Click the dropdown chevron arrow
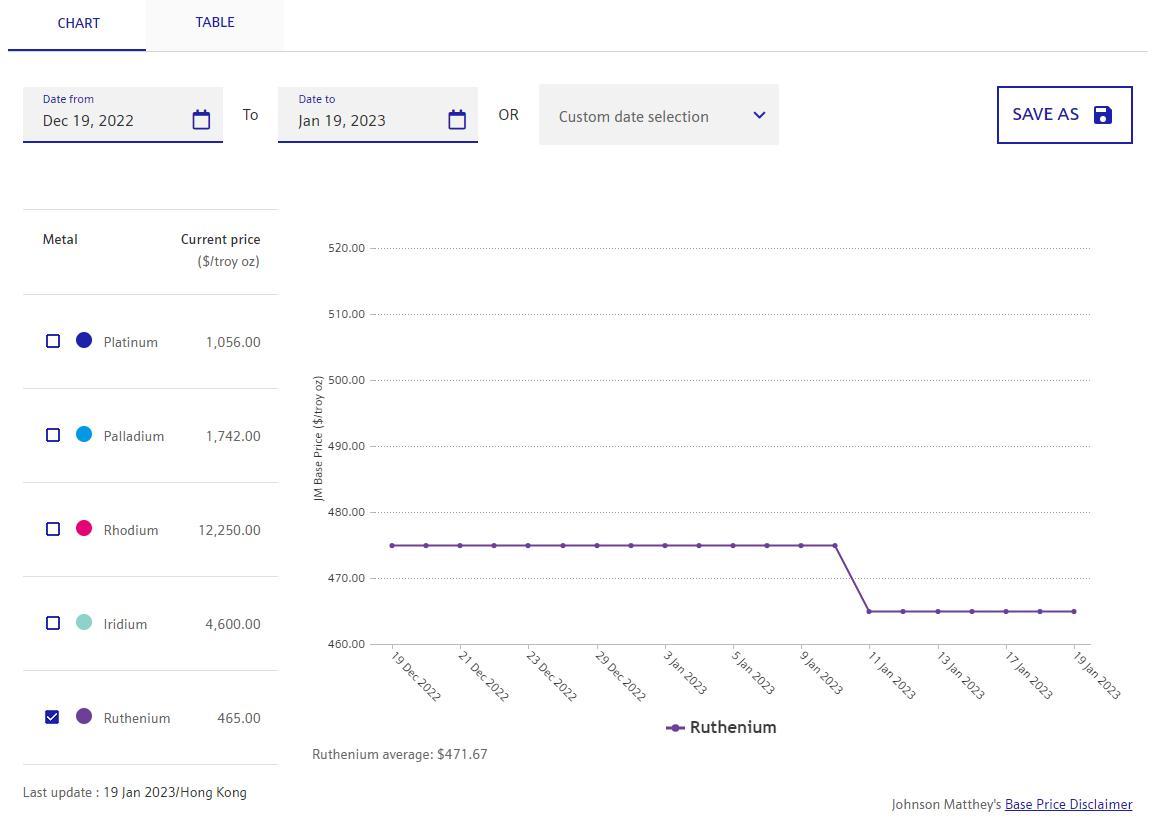This screenshot has height=829, width=1153. [759, 115]
